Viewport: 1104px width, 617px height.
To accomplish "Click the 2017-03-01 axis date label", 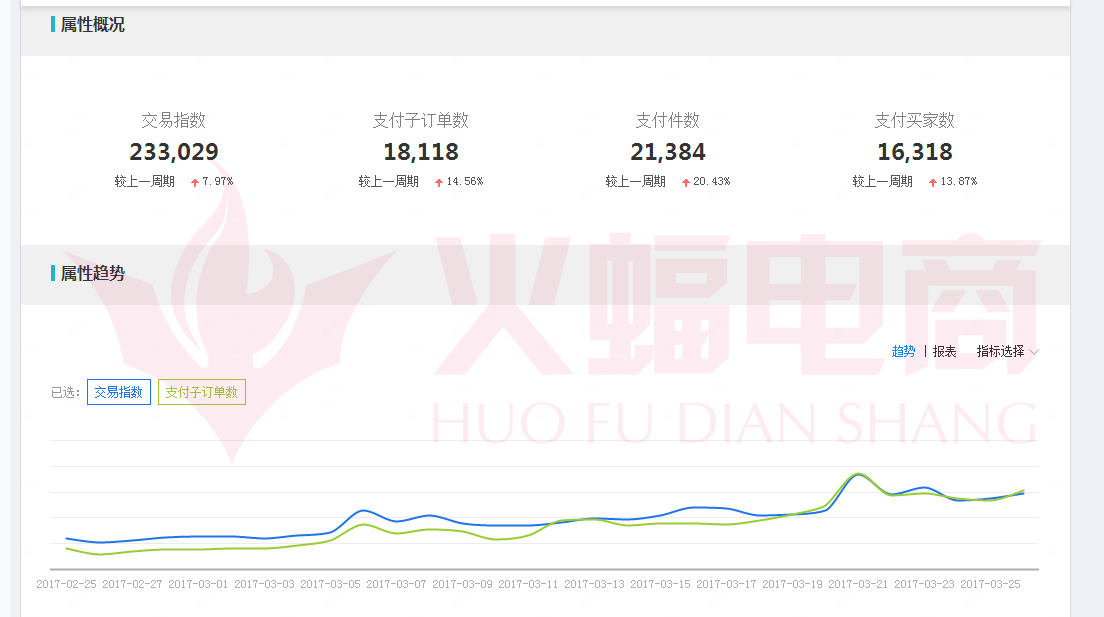I will tap(198, 585).
